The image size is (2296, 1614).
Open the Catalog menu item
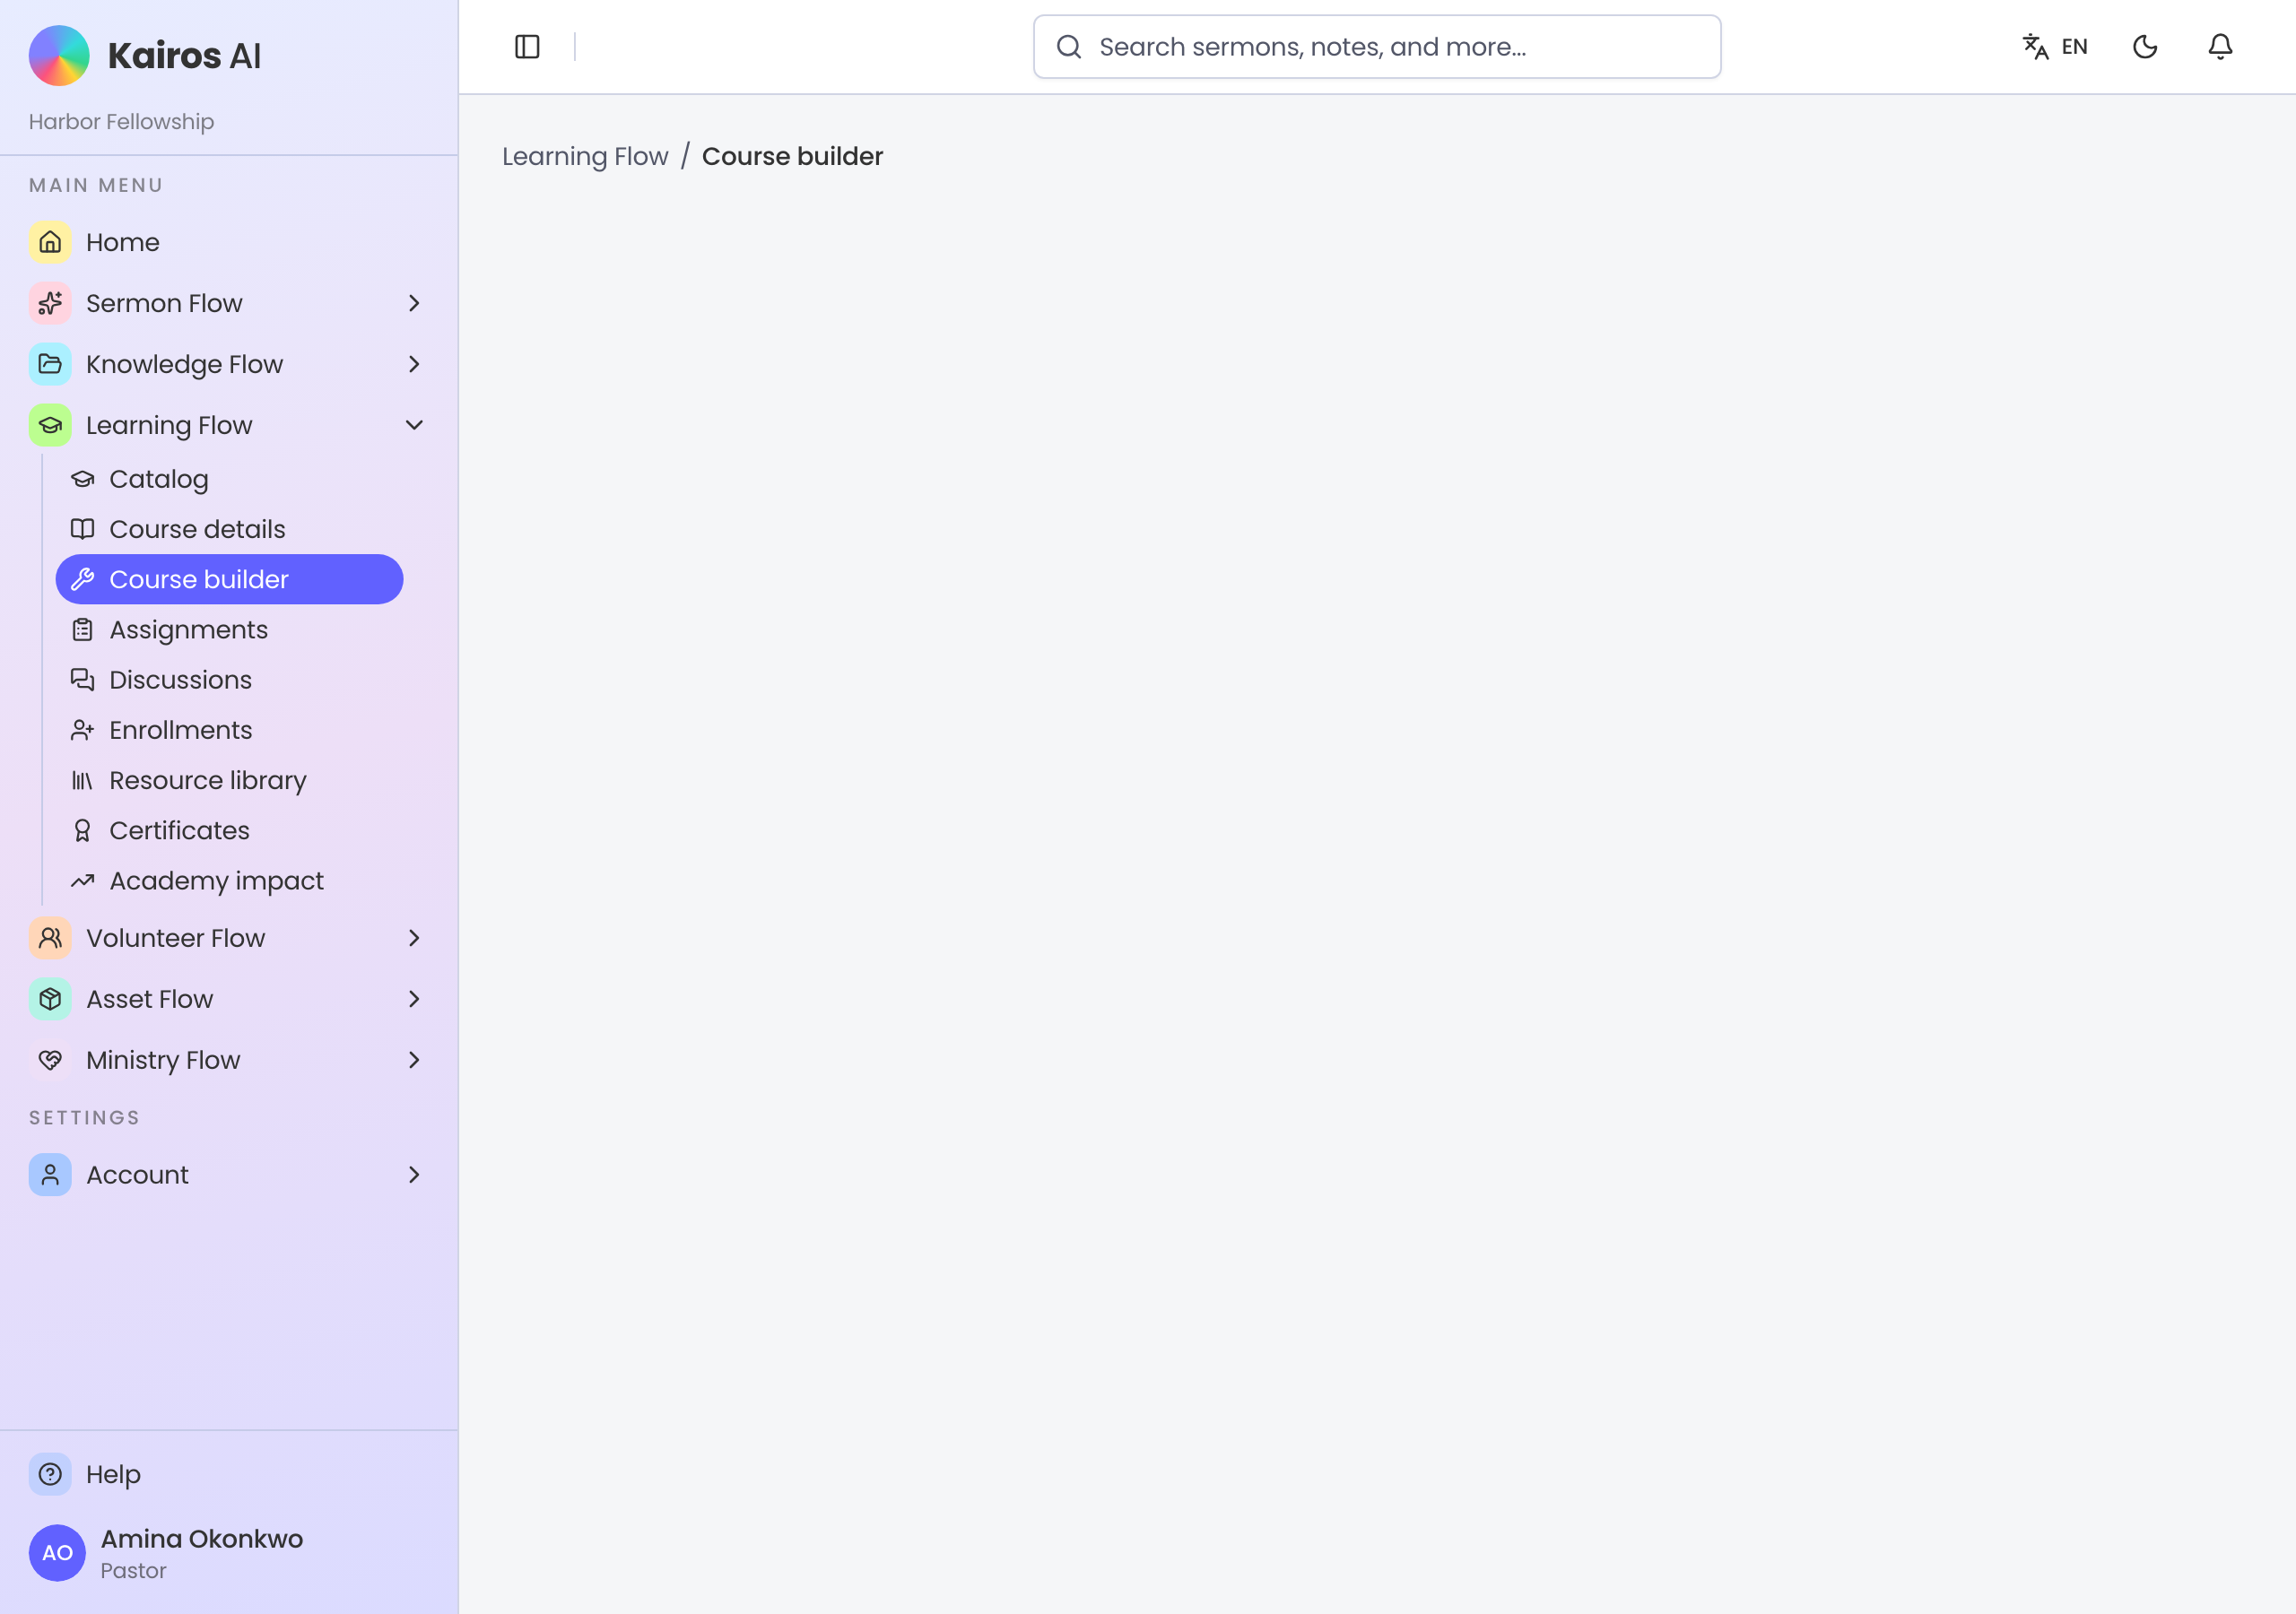229,479
